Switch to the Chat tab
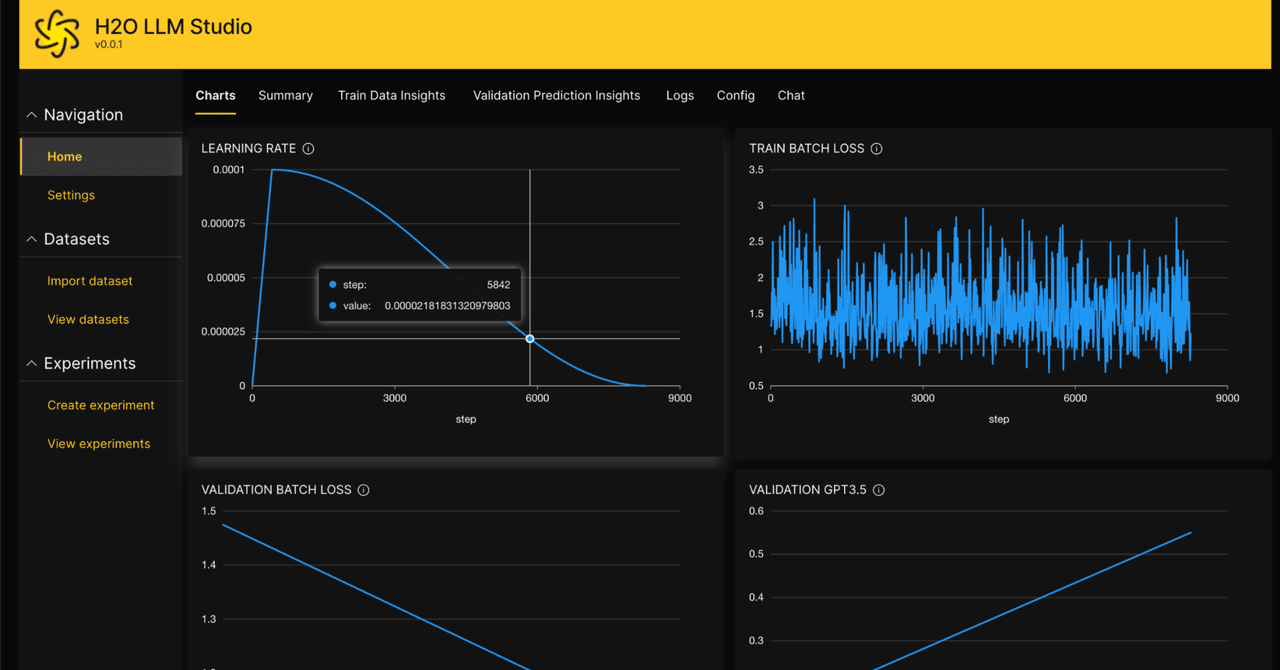 (791, 96)
